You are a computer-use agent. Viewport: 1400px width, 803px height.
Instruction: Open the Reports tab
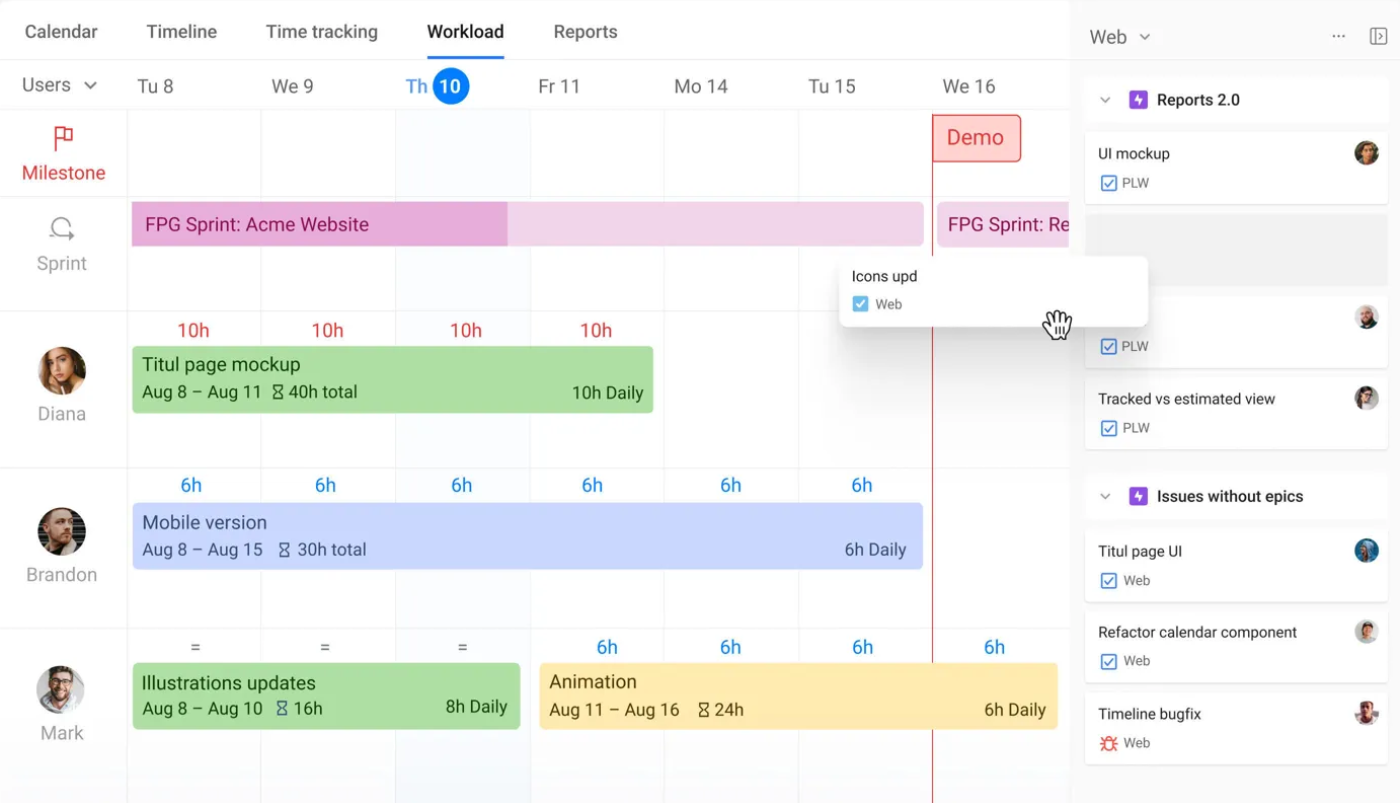585,32
